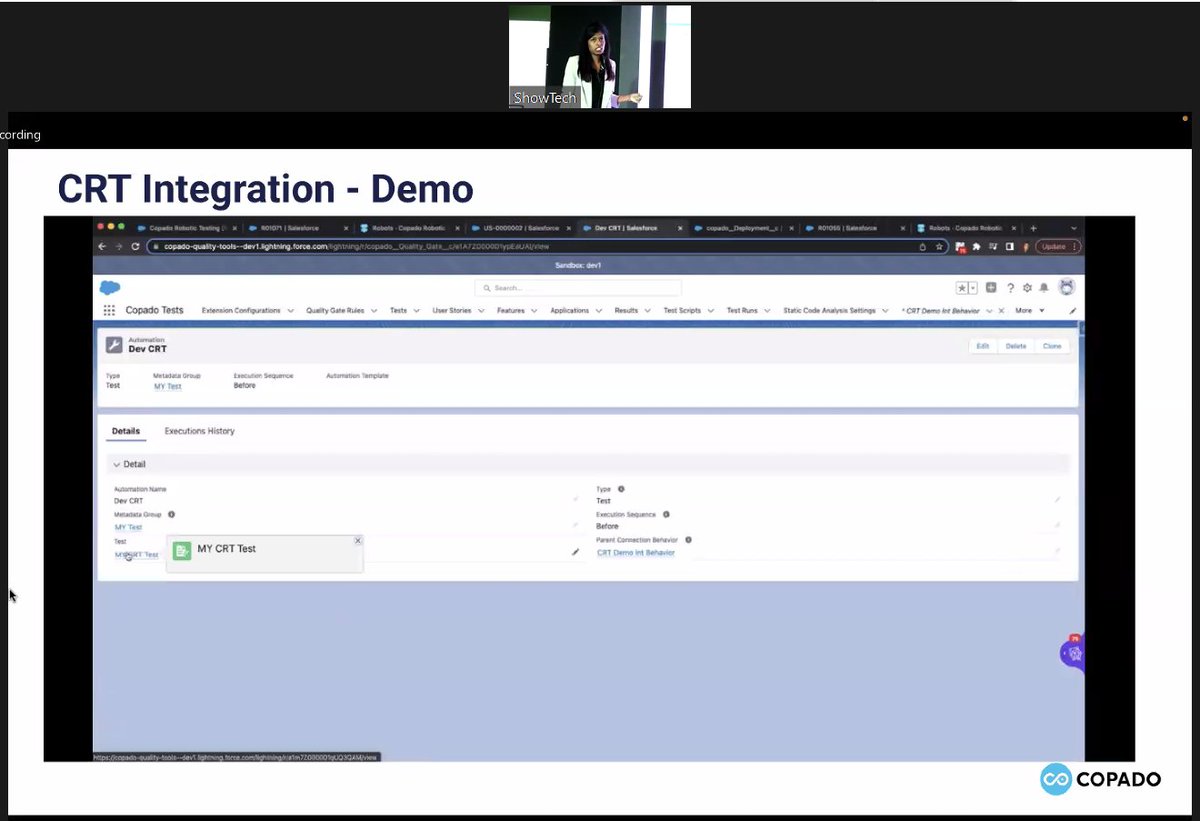Click the green MY CRT Test icon
The image size is (1200, 821).
click(182, 550)
